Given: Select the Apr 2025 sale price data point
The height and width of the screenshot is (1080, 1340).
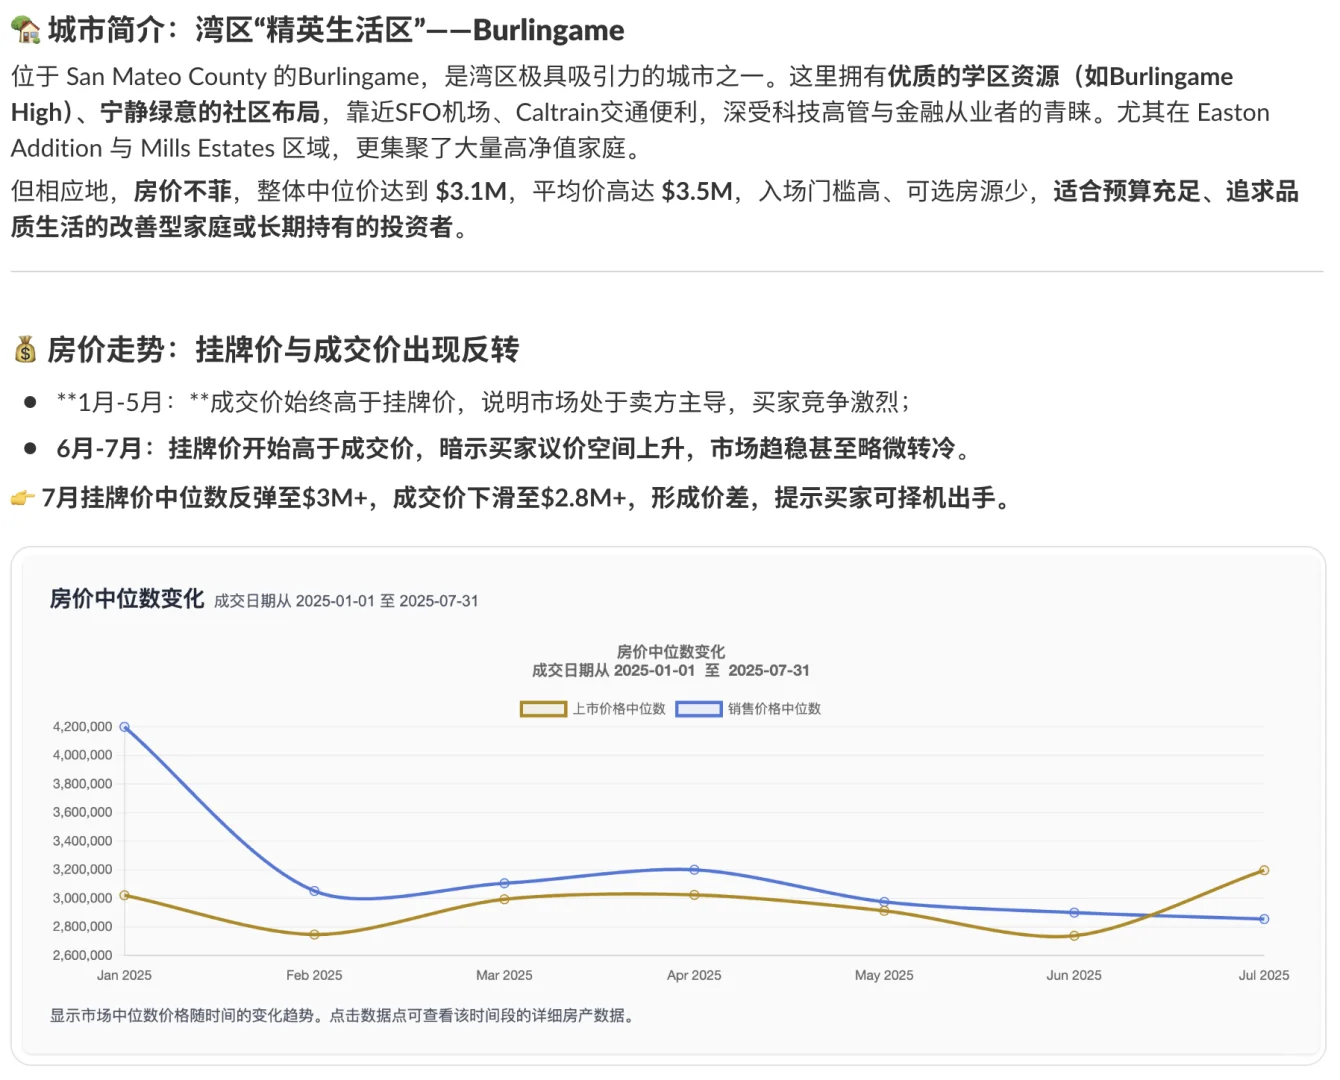Looking at the screenshot, I should pos(694,870).
